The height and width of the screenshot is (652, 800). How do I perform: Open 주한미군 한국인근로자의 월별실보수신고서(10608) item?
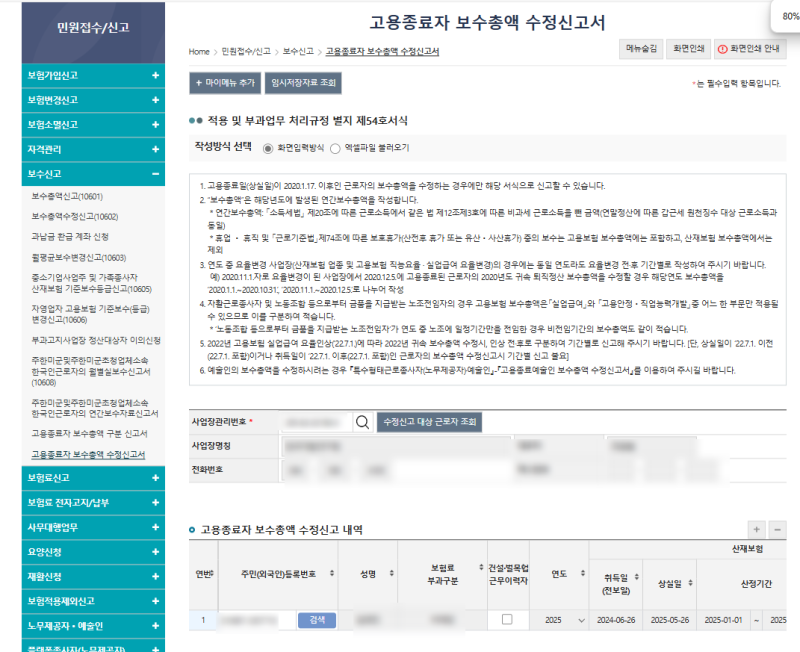[x=91, y=371]
